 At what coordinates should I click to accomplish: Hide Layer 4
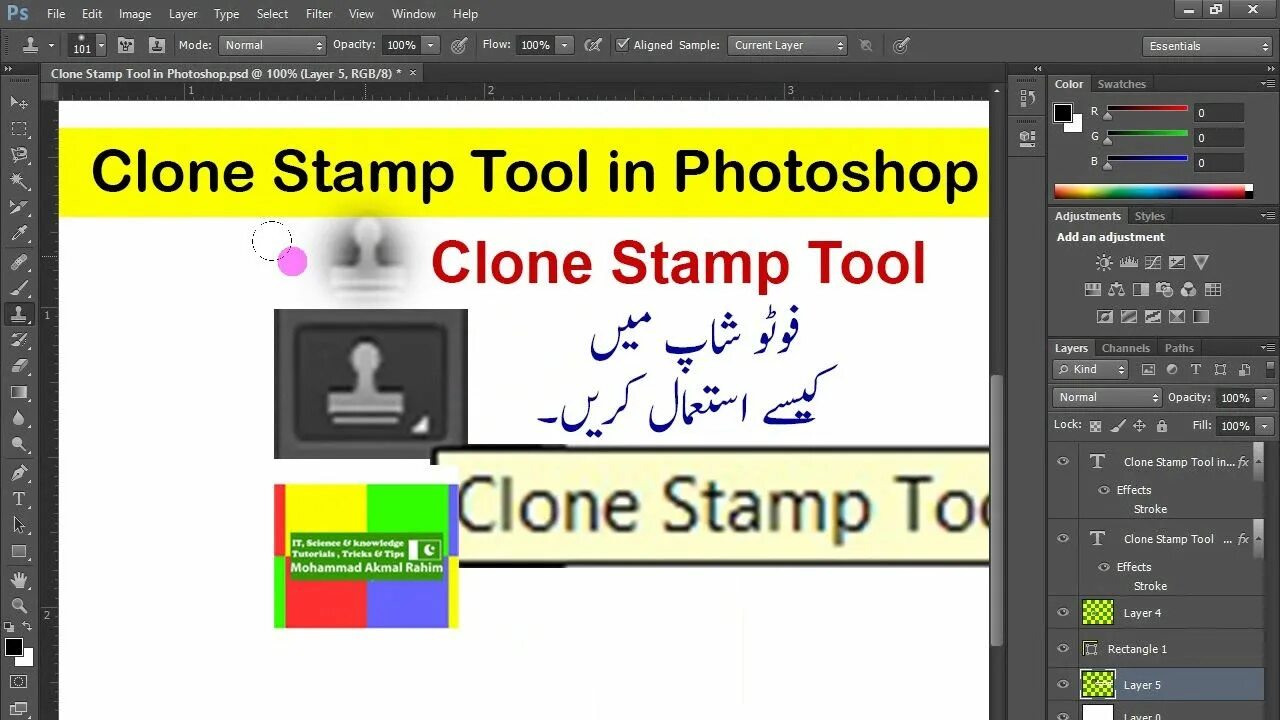tap(1063, 613)
